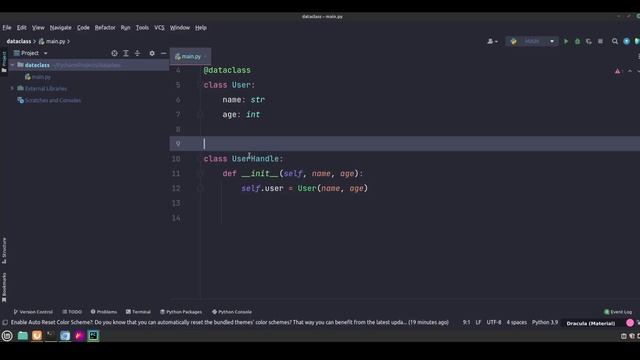Click tool window quick-access icon in status bar
The width and height of the screenshot is (640, 360).
click(x=5, y=322)
